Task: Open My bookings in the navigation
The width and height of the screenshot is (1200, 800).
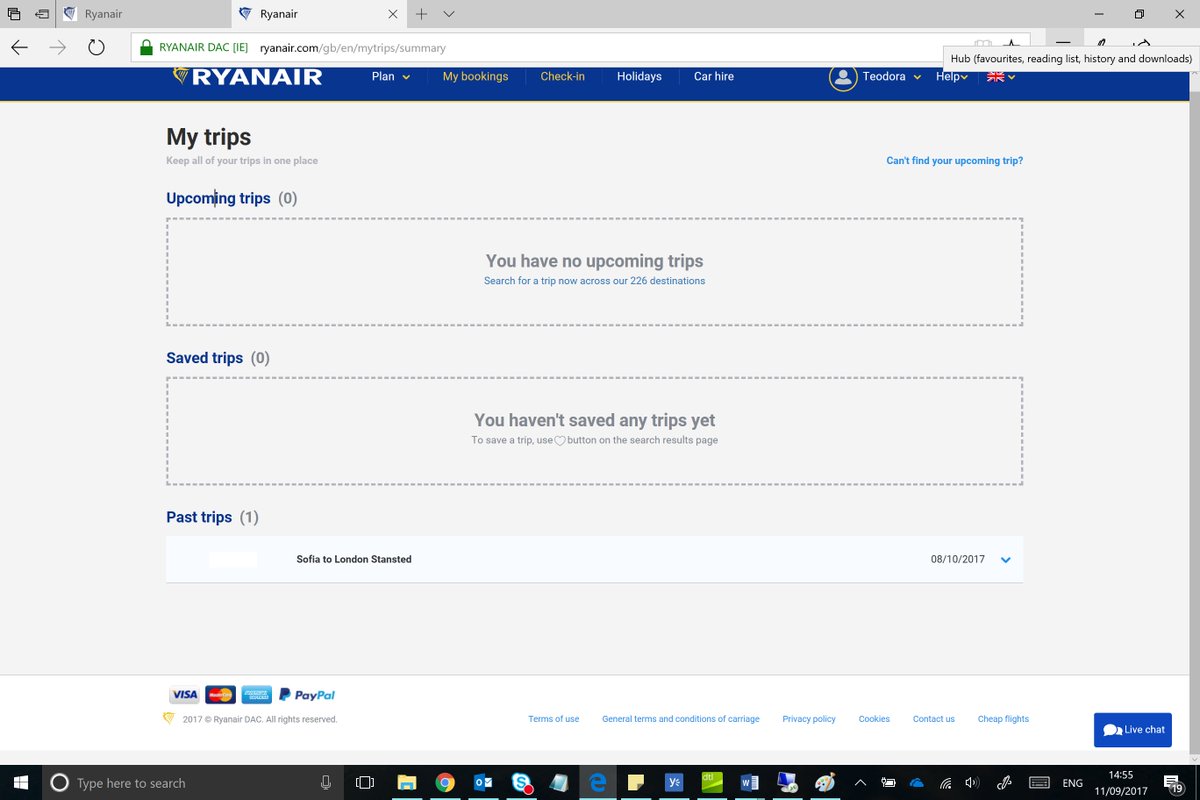Action: pos(475,77)
